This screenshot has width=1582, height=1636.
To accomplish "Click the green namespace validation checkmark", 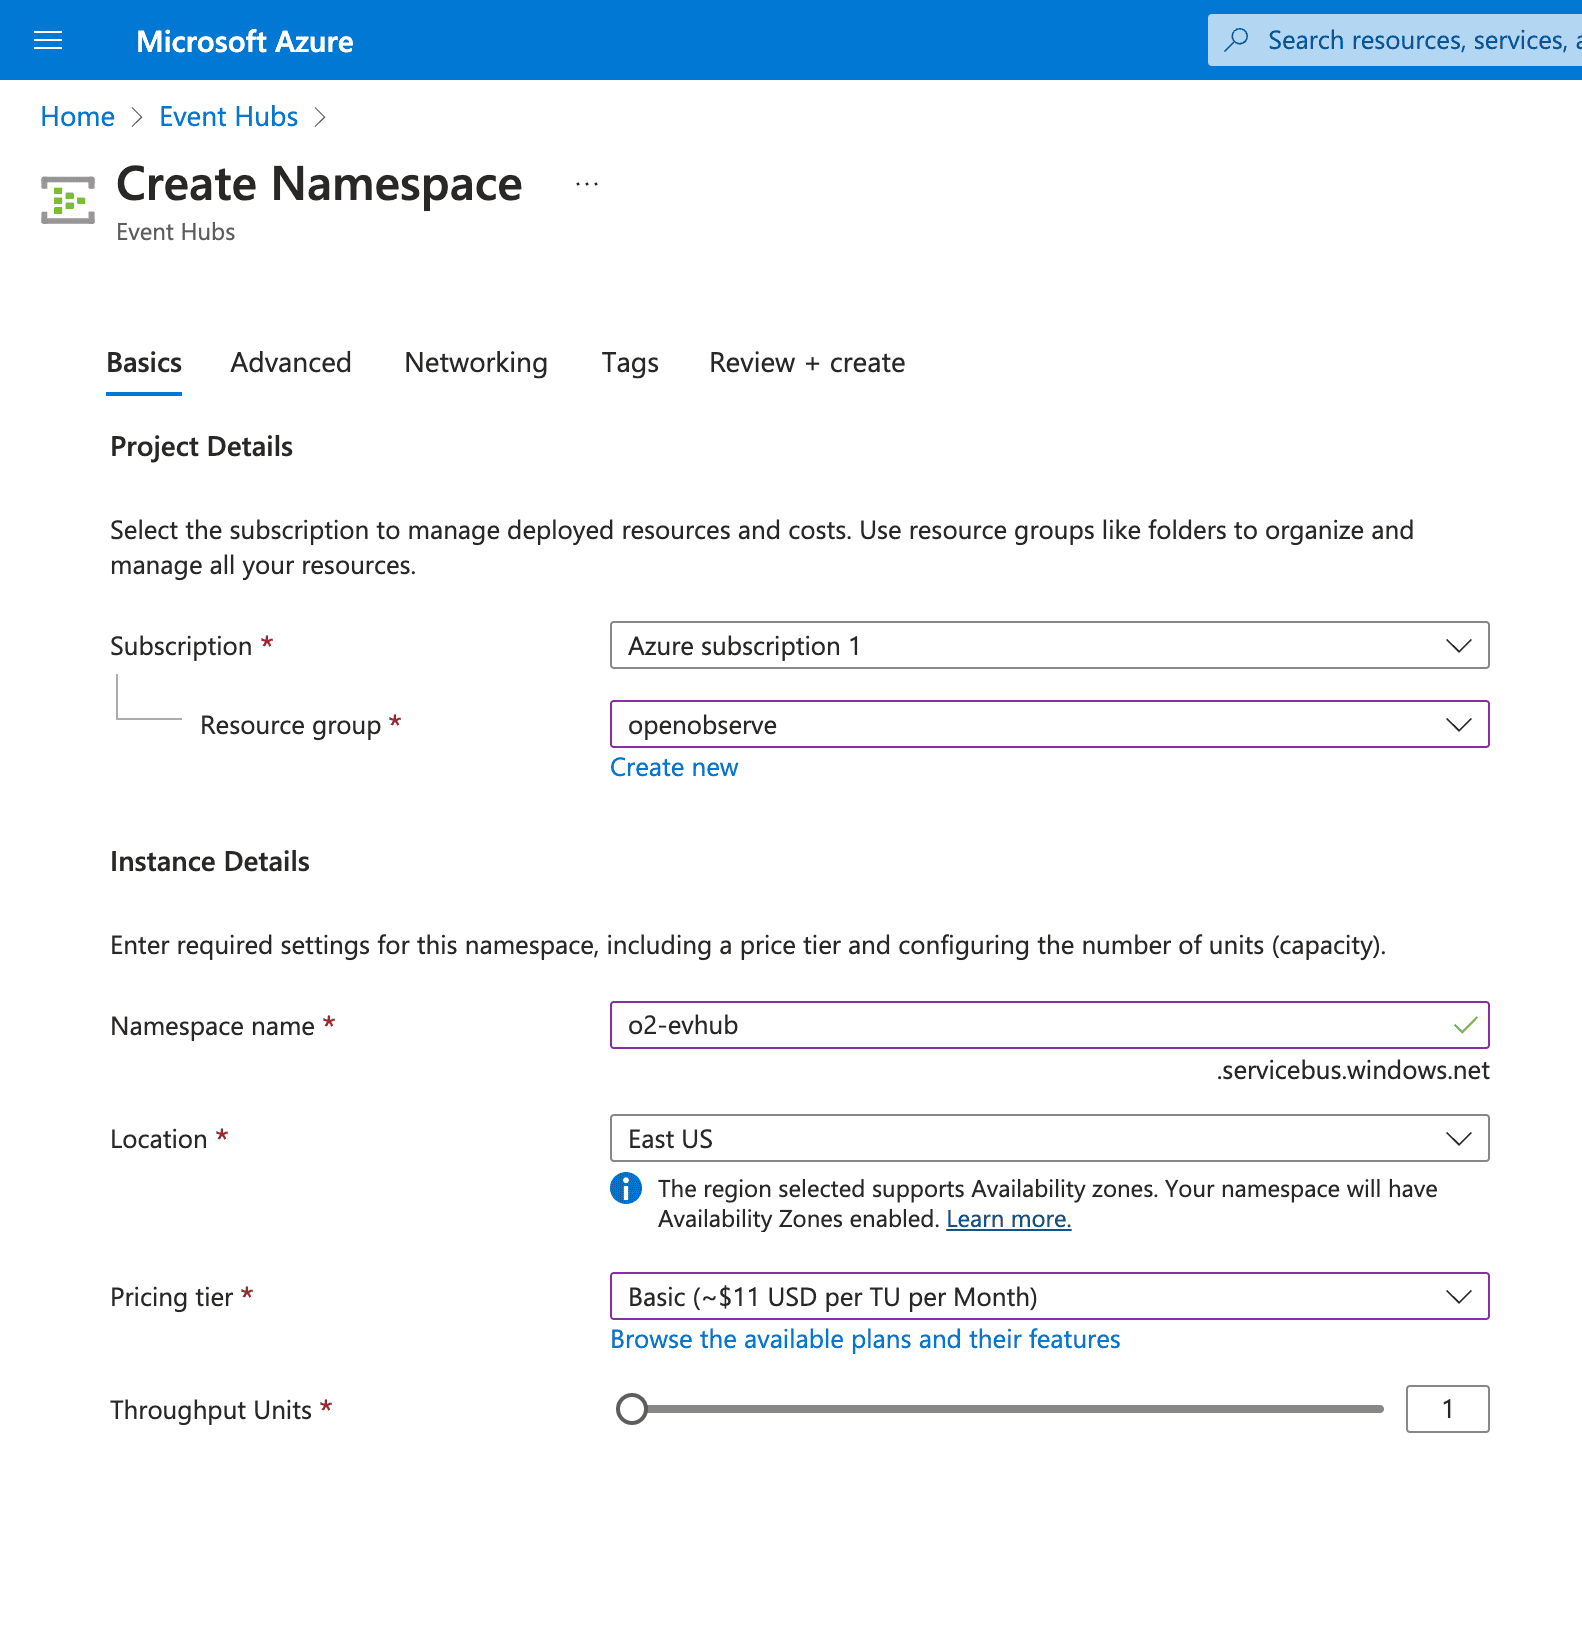I will point(1465,1025).
